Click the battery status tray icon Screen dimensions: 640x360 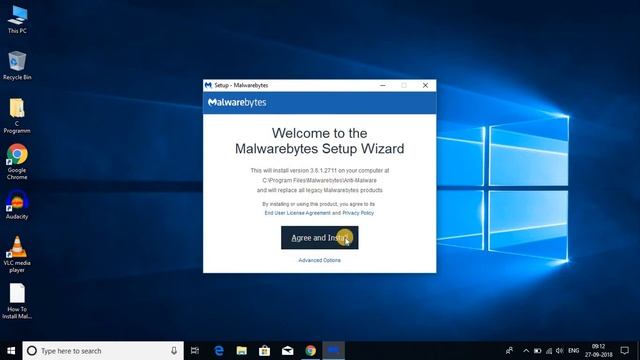coord(538,351)
